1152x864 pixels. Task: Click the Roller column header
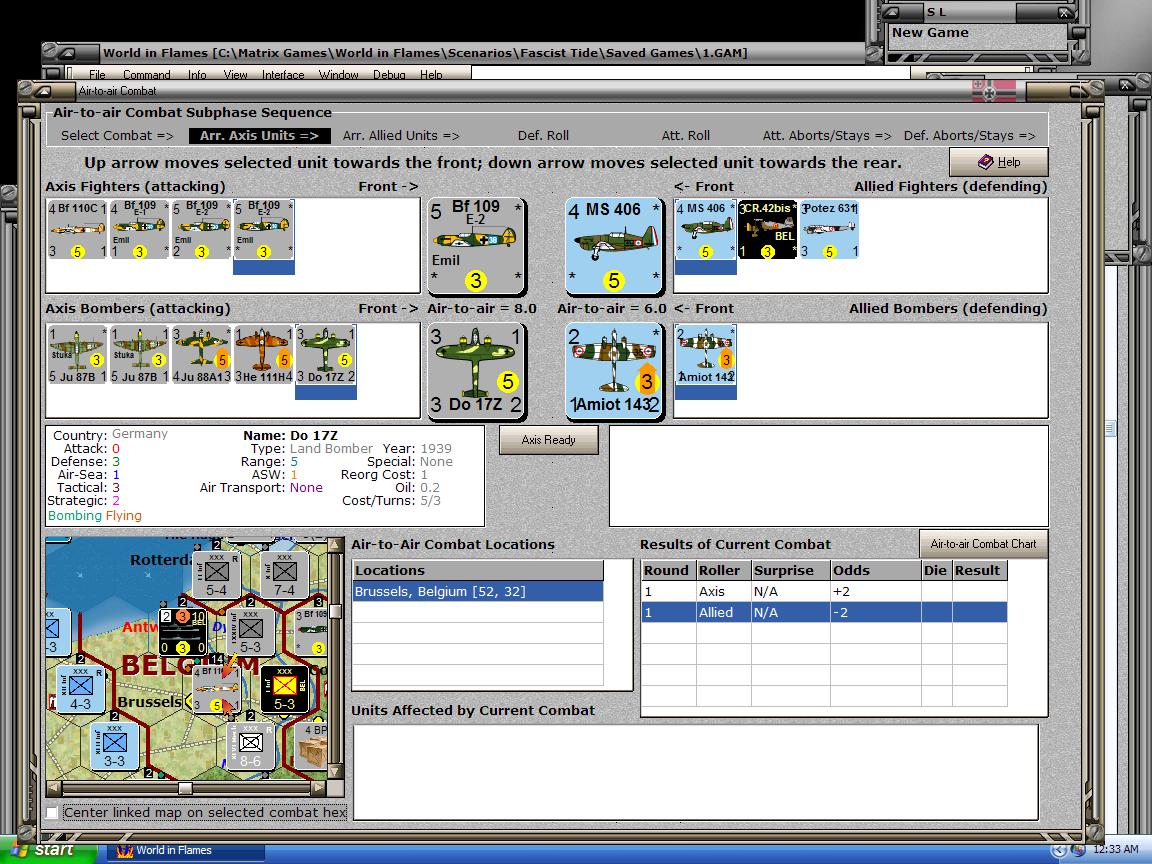(724, 570)
